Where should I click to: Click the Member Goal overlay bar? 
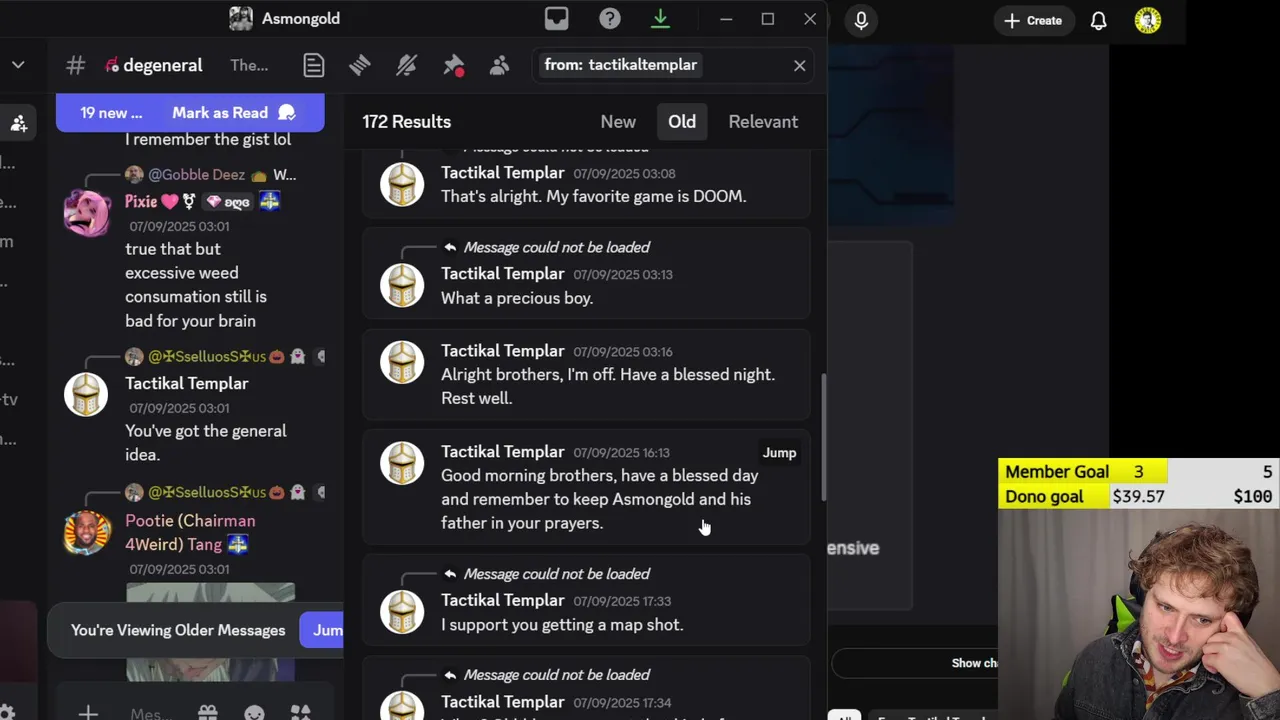pyautogui.click(x=1139, y=472)
